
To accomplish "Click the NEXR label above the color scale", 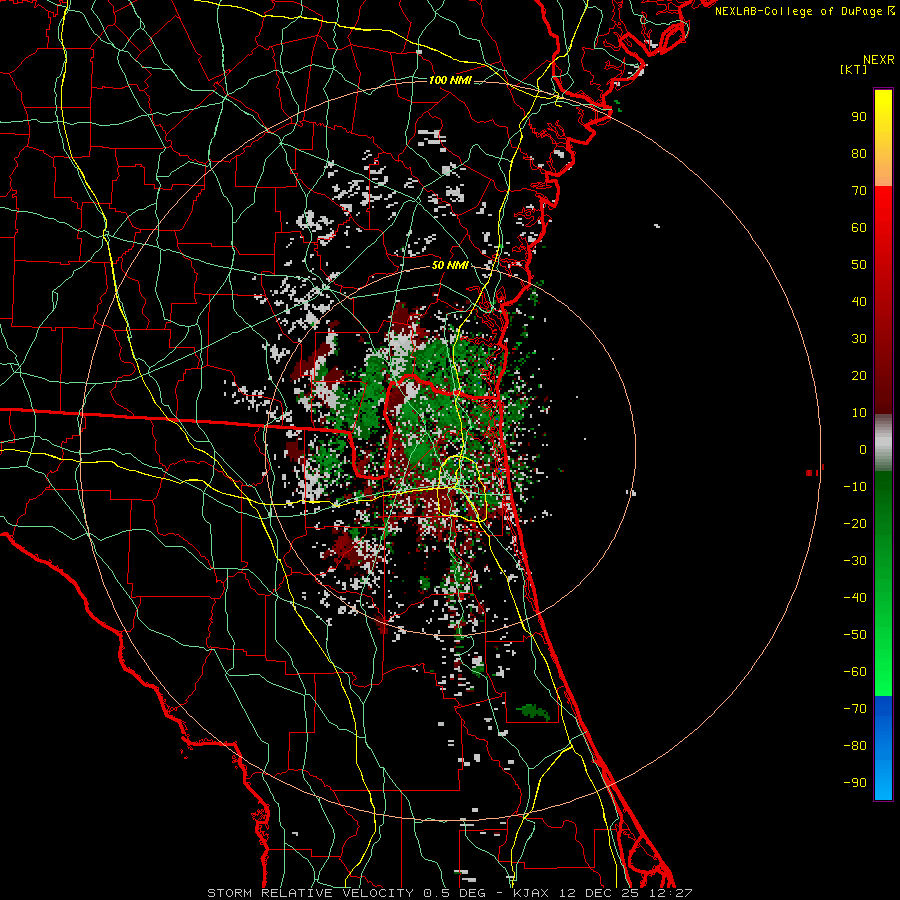I will coord(879,60).
